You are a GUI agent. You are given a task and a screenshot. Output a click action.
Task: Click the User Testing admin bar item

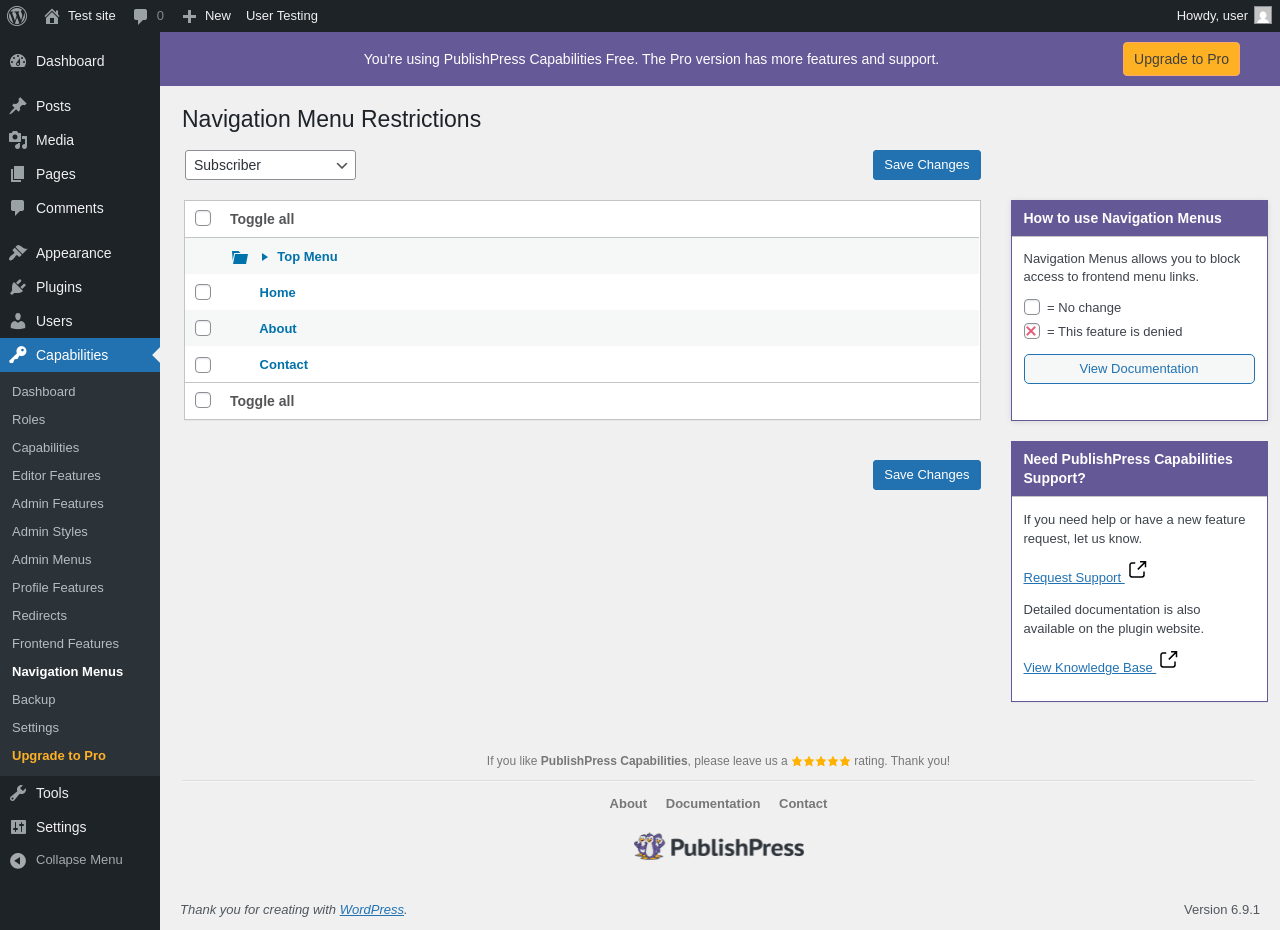(282, 16)
